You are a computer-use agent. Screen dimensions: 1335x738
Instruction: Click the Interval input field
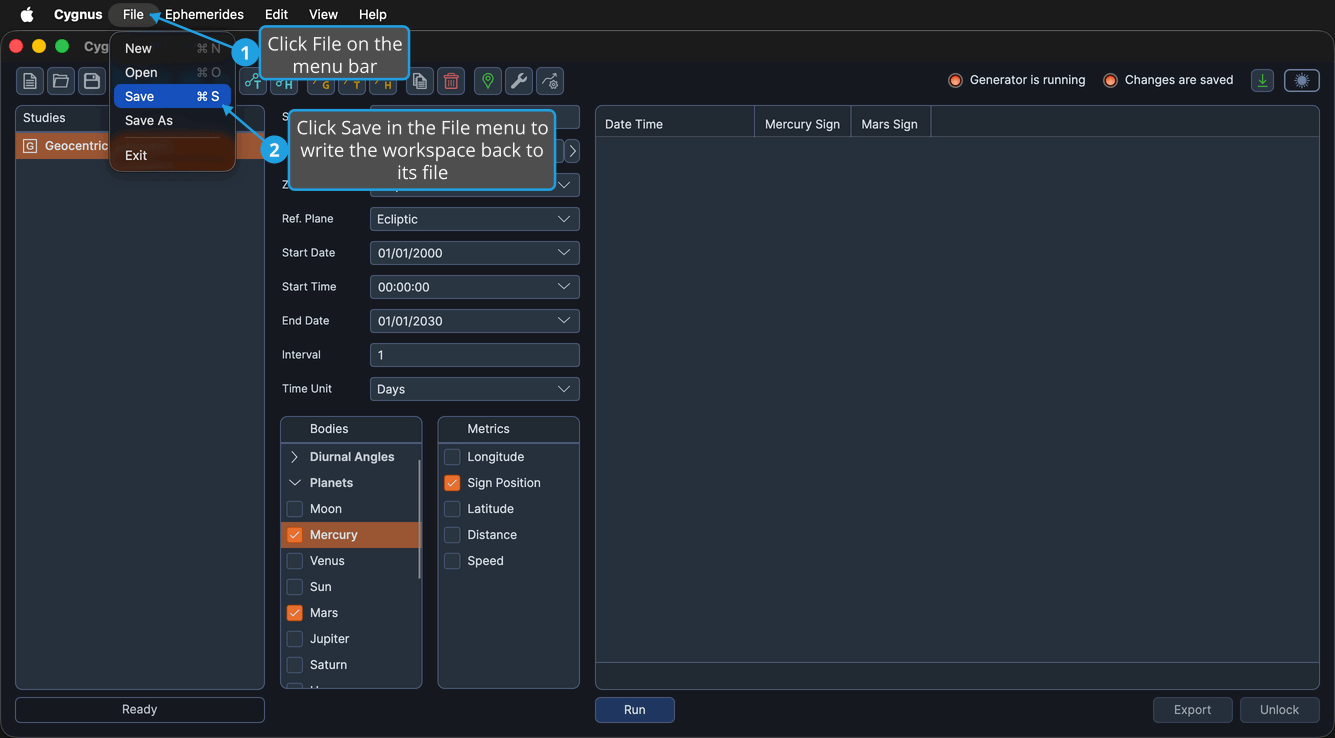[x=475, y=355]
